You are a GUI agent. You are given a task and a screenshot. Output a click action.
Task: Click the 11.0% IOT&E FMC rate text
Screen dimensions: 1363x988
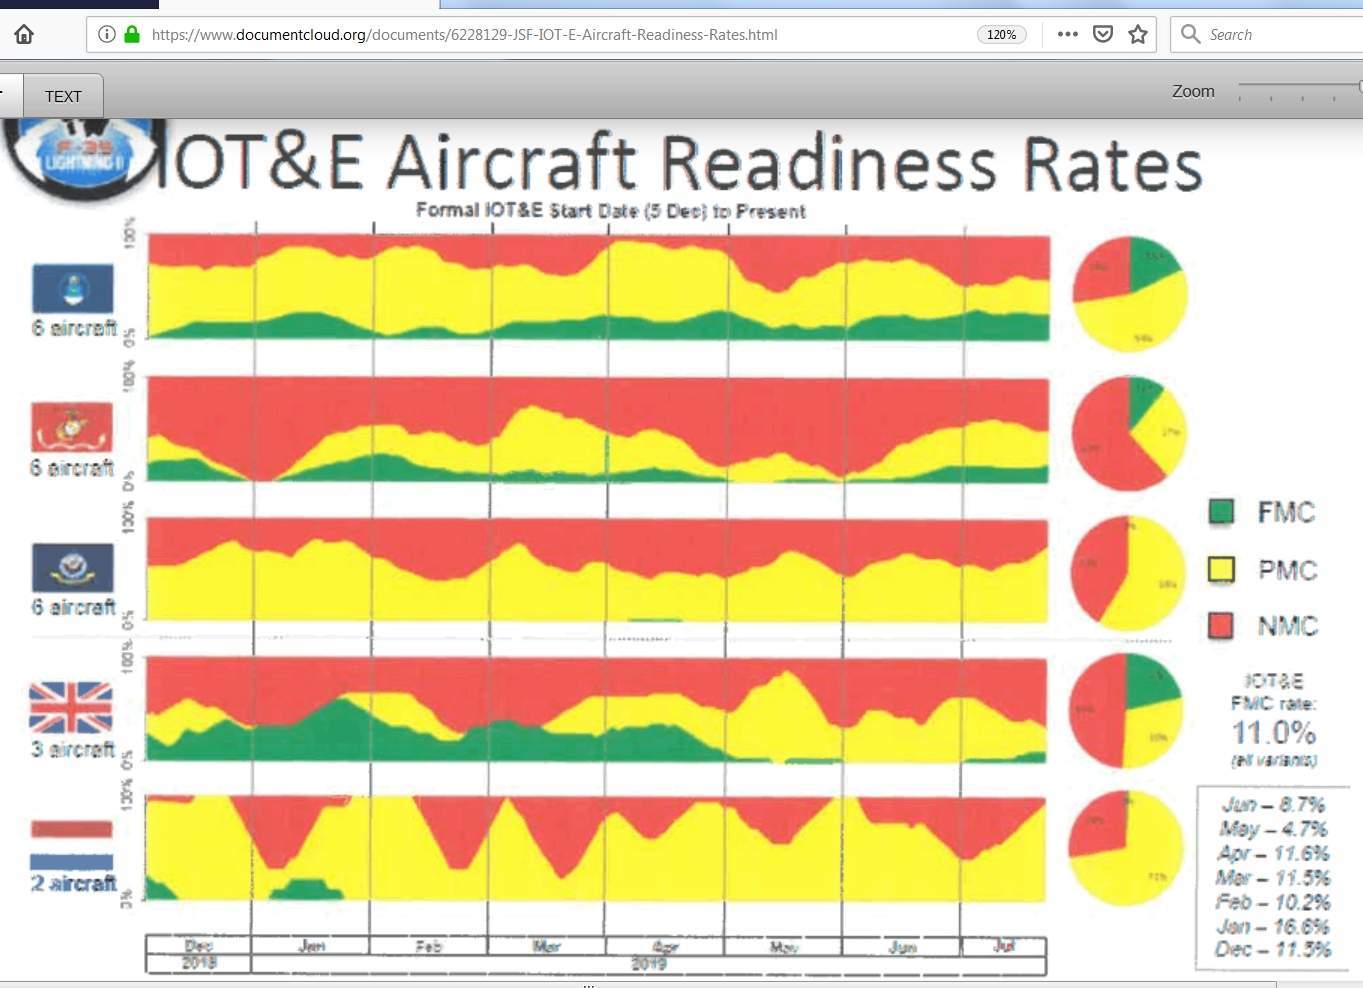point(1273,733)
